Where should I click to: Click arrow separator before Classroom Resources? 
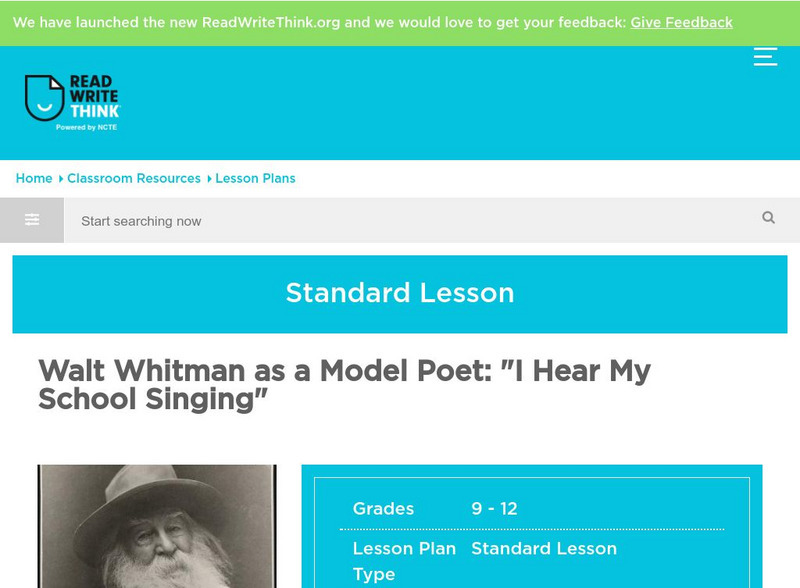click(x=61, y=179)
